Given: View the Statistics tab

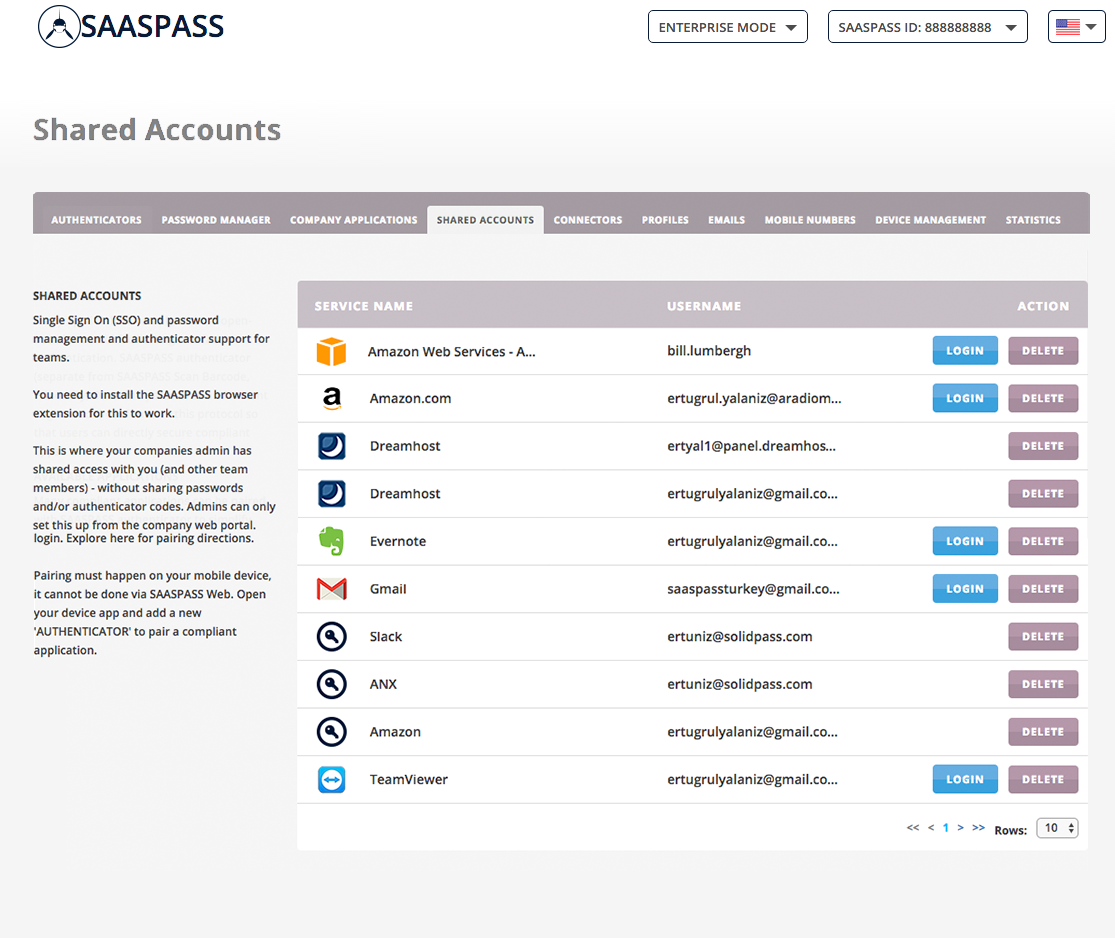Looking at the screenshot, I should [x=1033, y=220].
